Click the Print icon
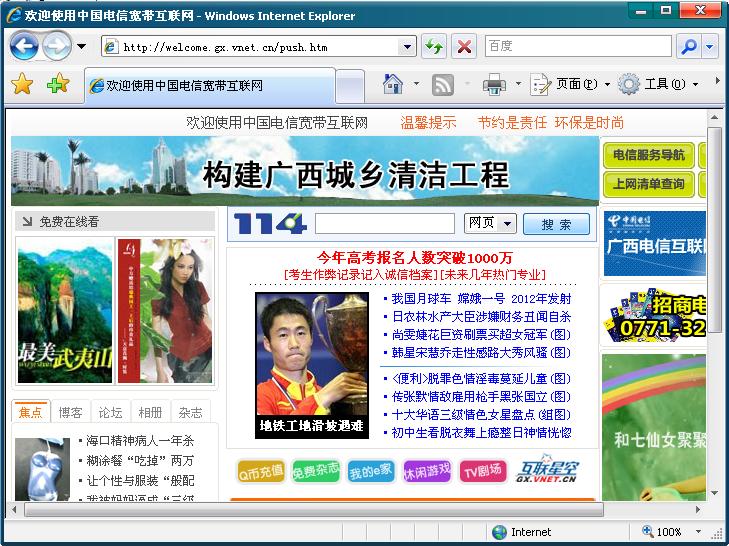The width and height of the screenshot is (729, 546). [x=494, y=84]
